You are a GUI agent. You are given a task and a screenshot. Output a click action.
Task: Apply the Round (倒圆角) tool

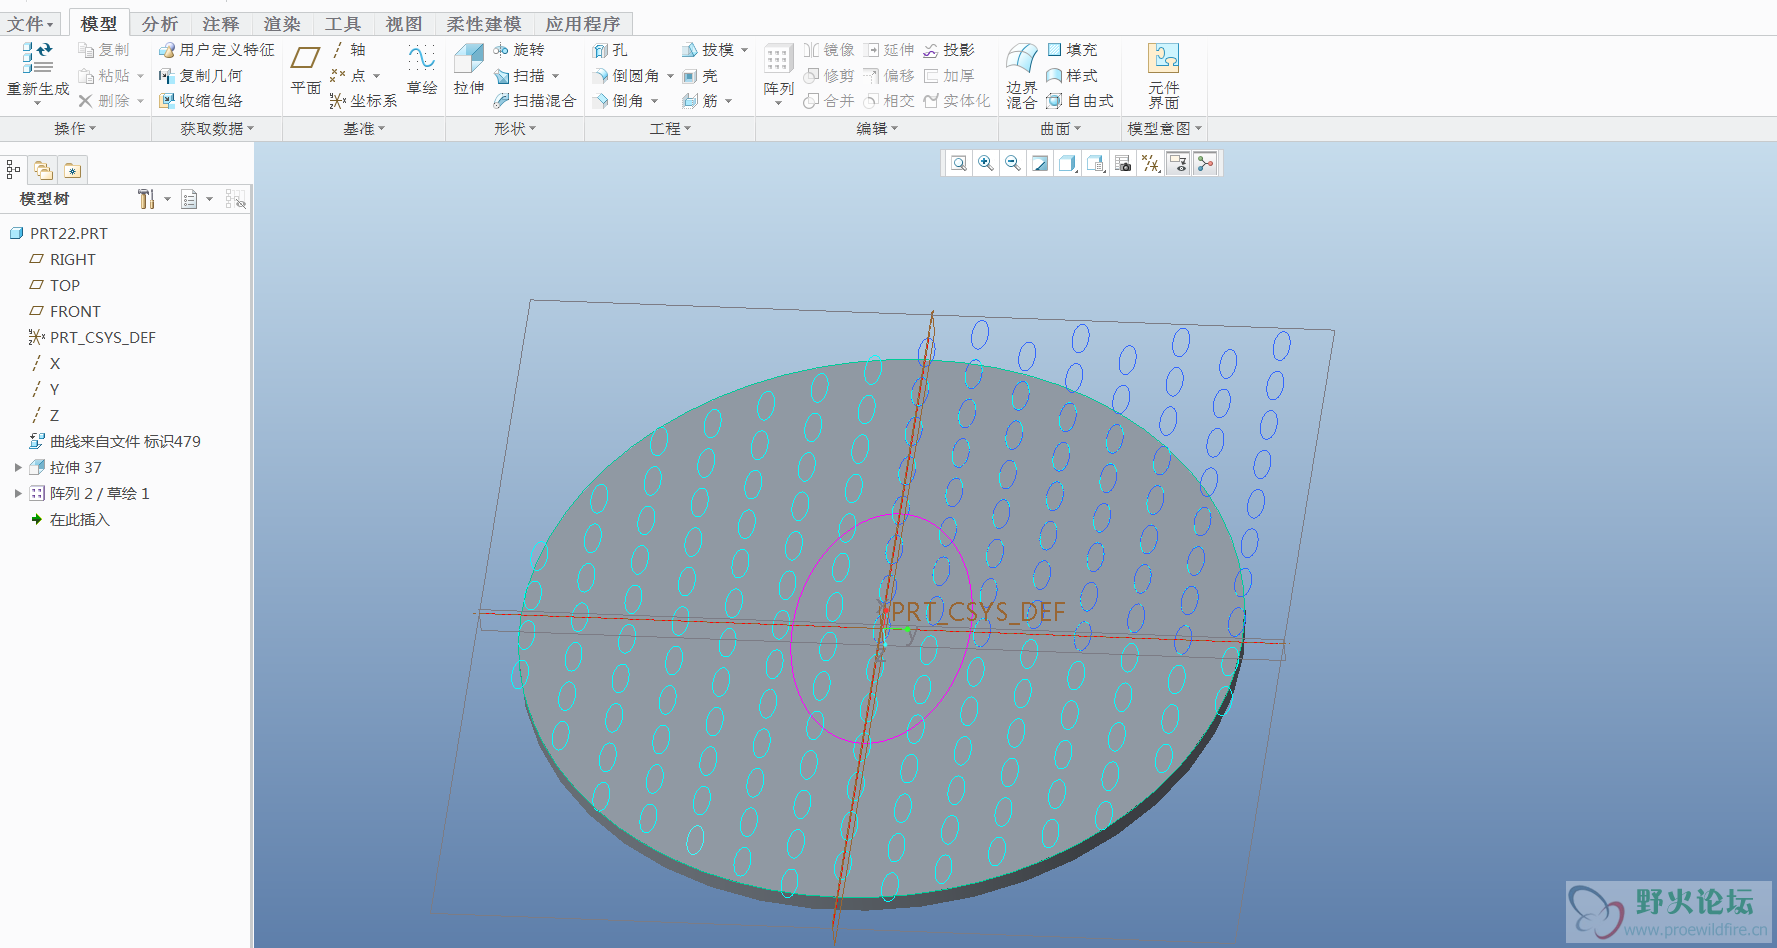[626, 76]
